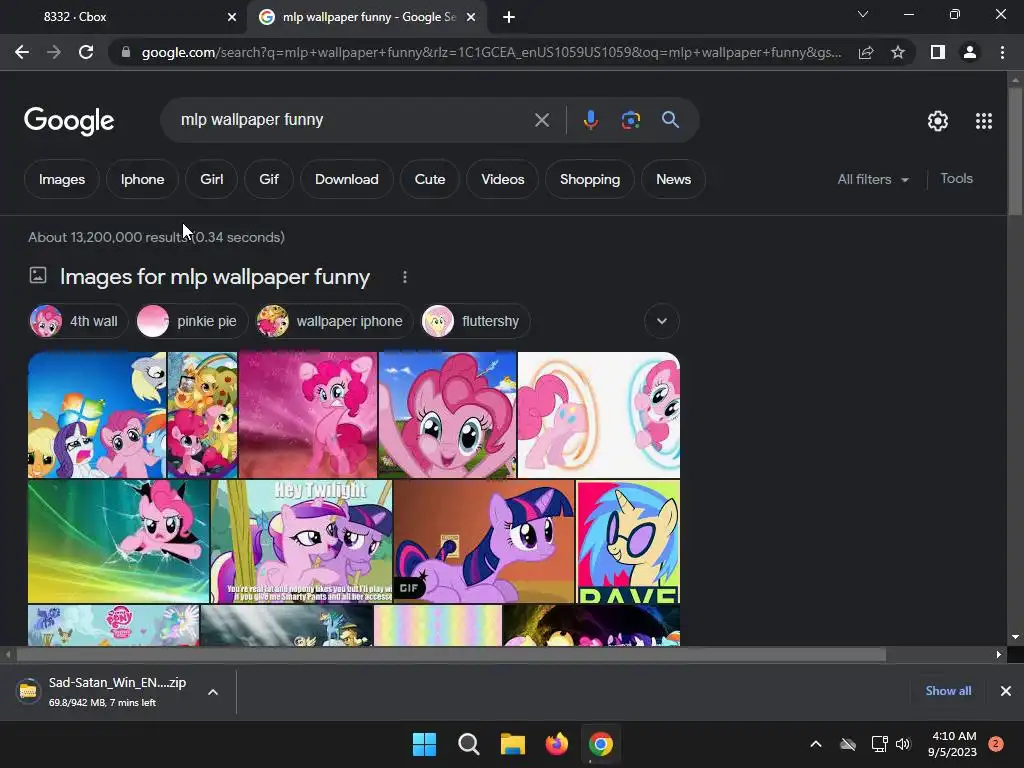Open the Windows Start menu
This screenshot has height=768, width=1024.
tap(424, 744)
